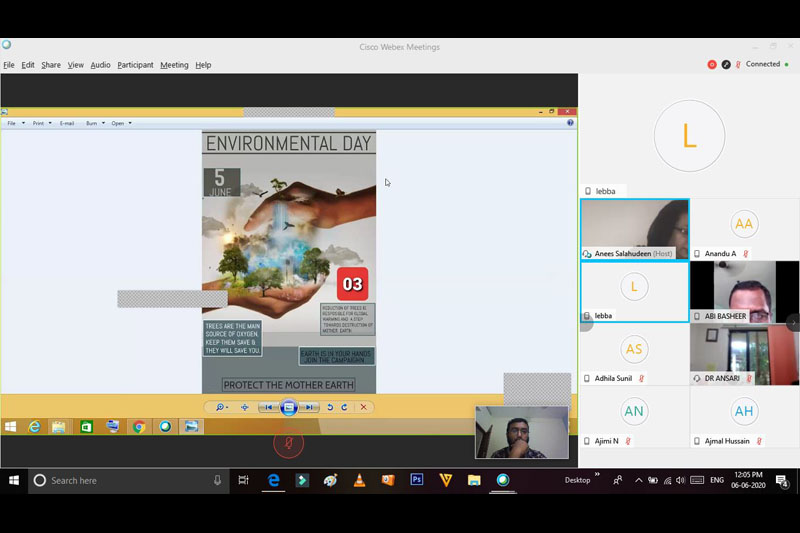Show previous image in photo viewer
This screenshot has width=800, height=533.
[x=268, y=407]
